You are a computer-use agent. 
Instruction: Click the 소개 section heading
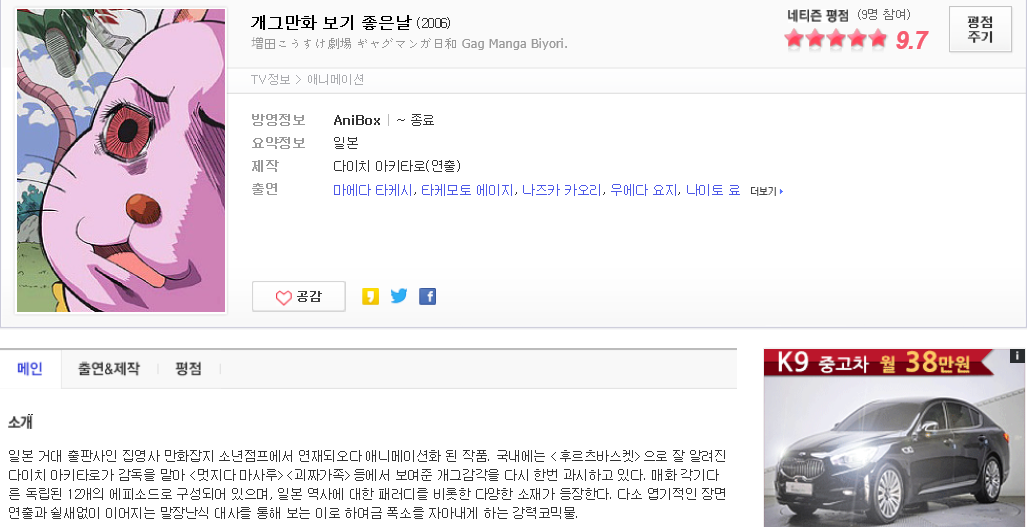point(20,422)
